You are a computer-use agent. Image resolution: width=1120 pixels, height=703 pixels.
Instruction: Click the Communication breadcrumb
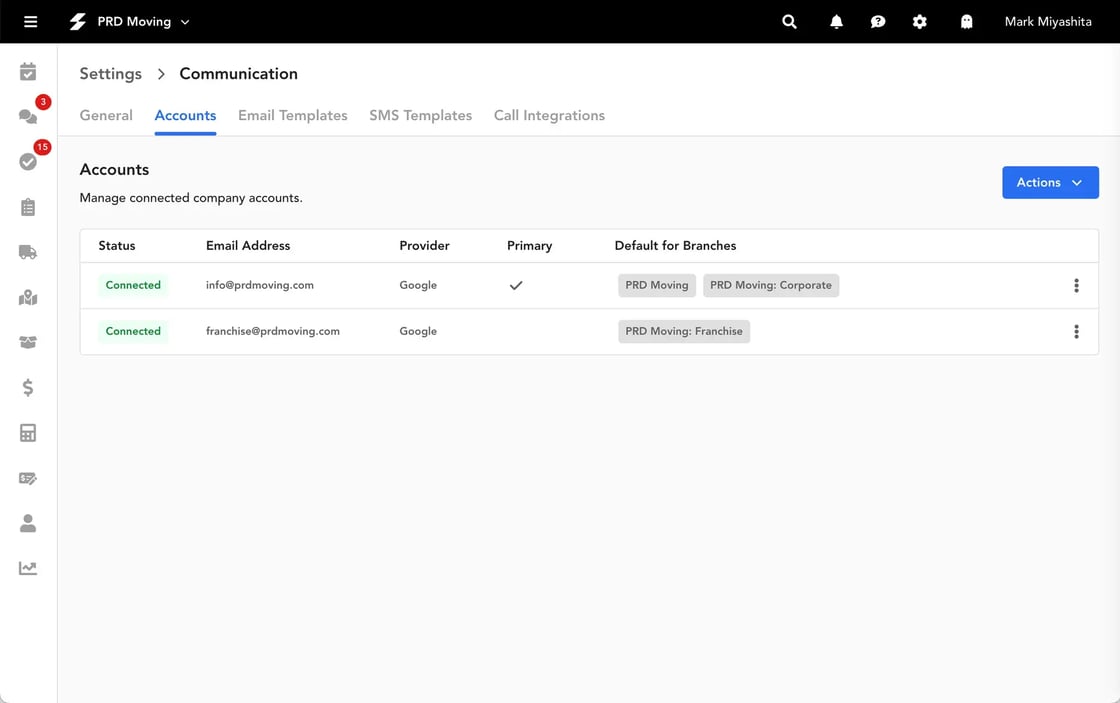[239, 74]
